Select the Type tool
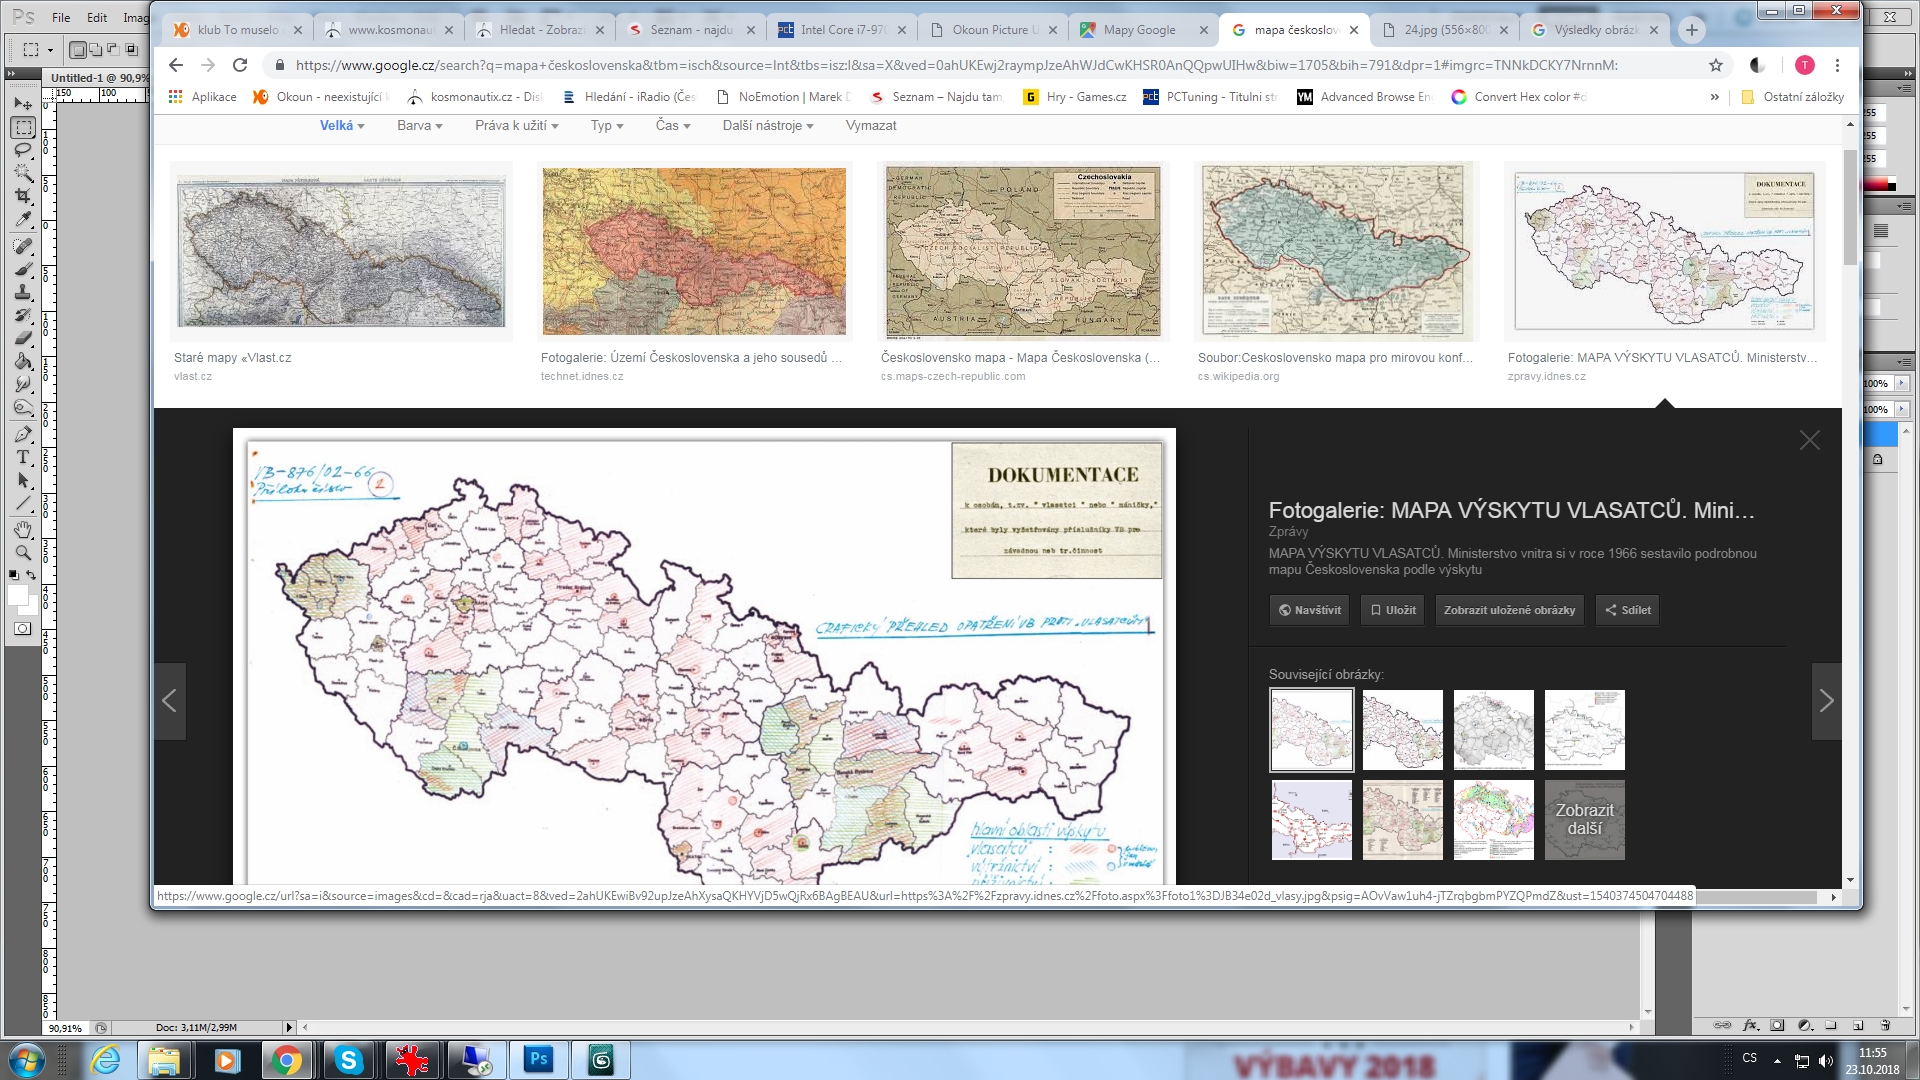The width and height of the screenshot is (1920, 1080). [23, 457]
